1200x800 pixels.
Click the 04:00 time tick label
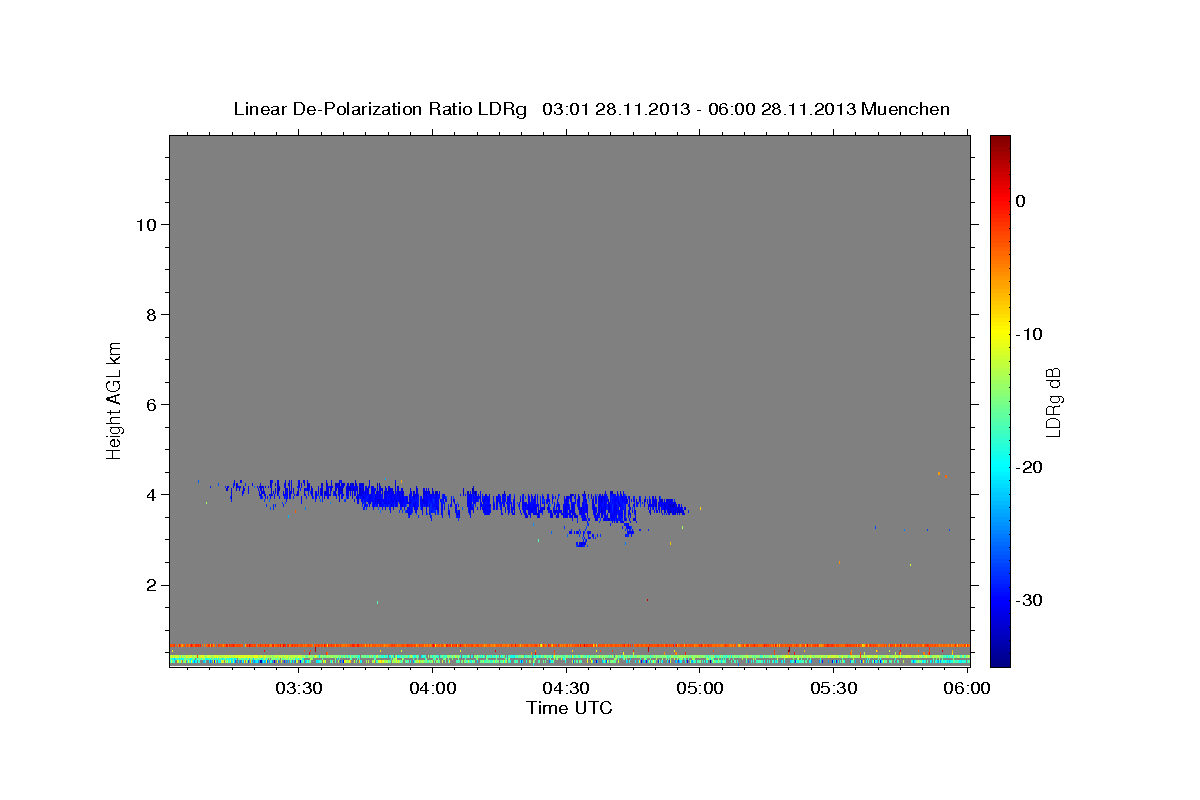pos(433,688)
